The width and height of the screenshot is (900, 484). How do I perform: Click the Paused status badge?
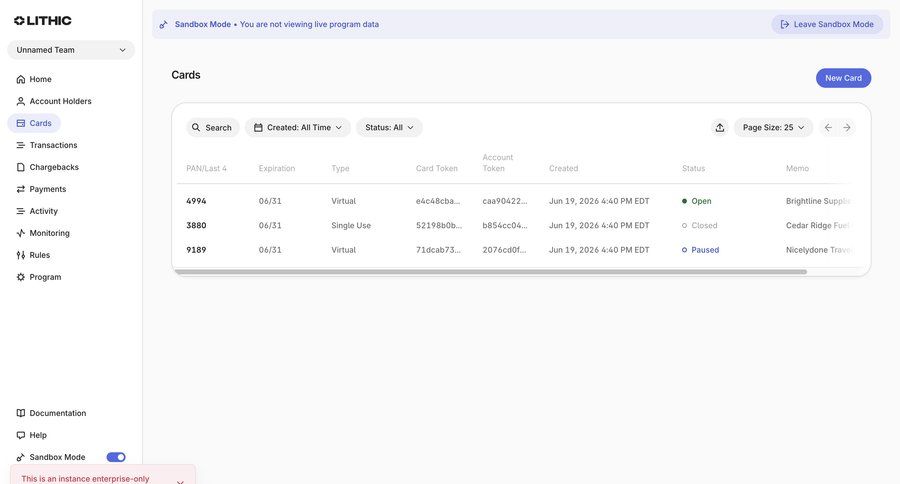tap(700, 250)
